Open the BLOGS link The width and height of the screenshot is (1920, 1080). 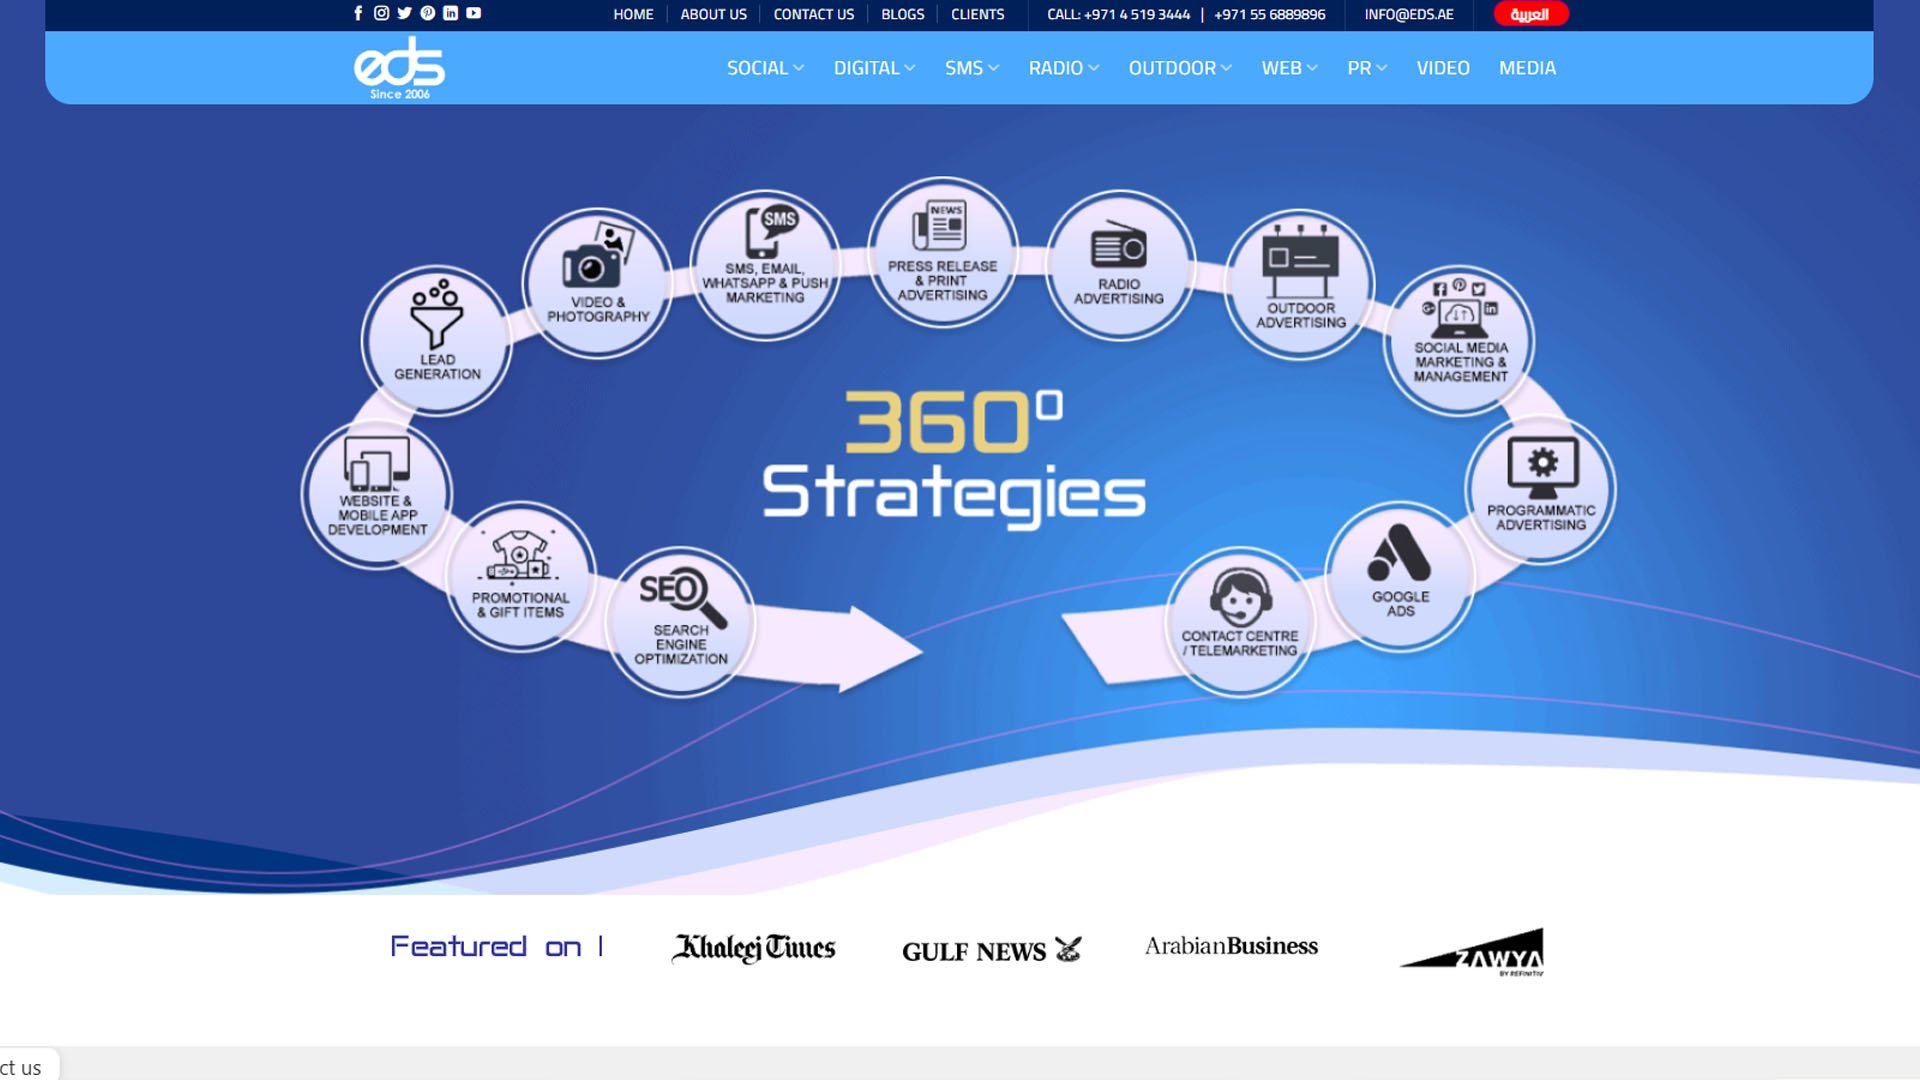(902, 14)
